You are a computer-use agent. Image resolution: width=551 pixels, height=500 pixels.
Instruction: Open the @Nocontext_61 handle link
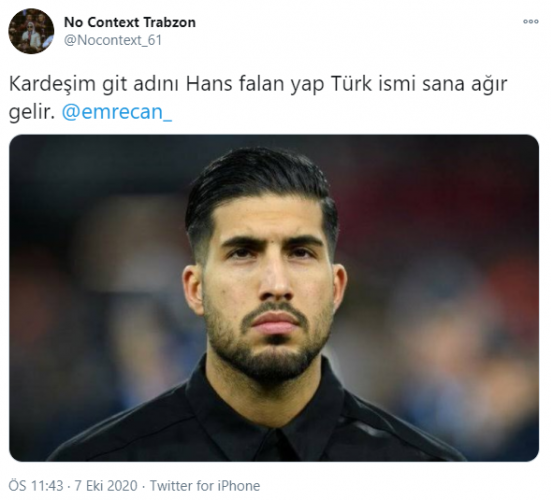(x=113, y=40)
